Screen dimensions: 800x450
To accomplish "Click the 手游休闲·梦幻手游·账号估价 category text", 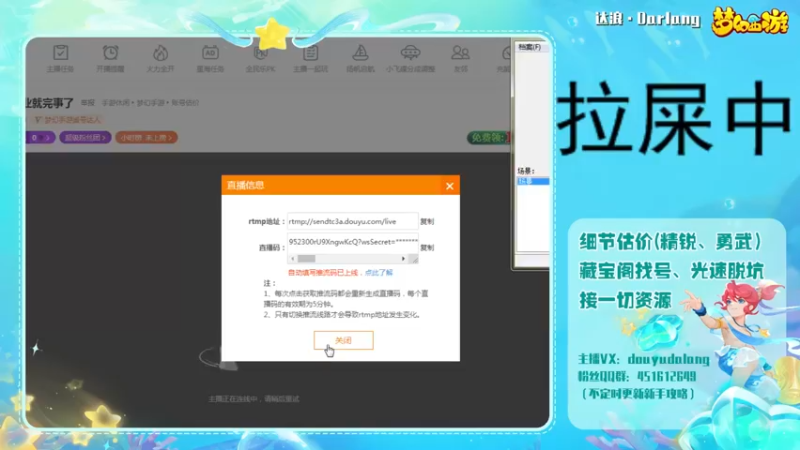I will click(150, 103).
